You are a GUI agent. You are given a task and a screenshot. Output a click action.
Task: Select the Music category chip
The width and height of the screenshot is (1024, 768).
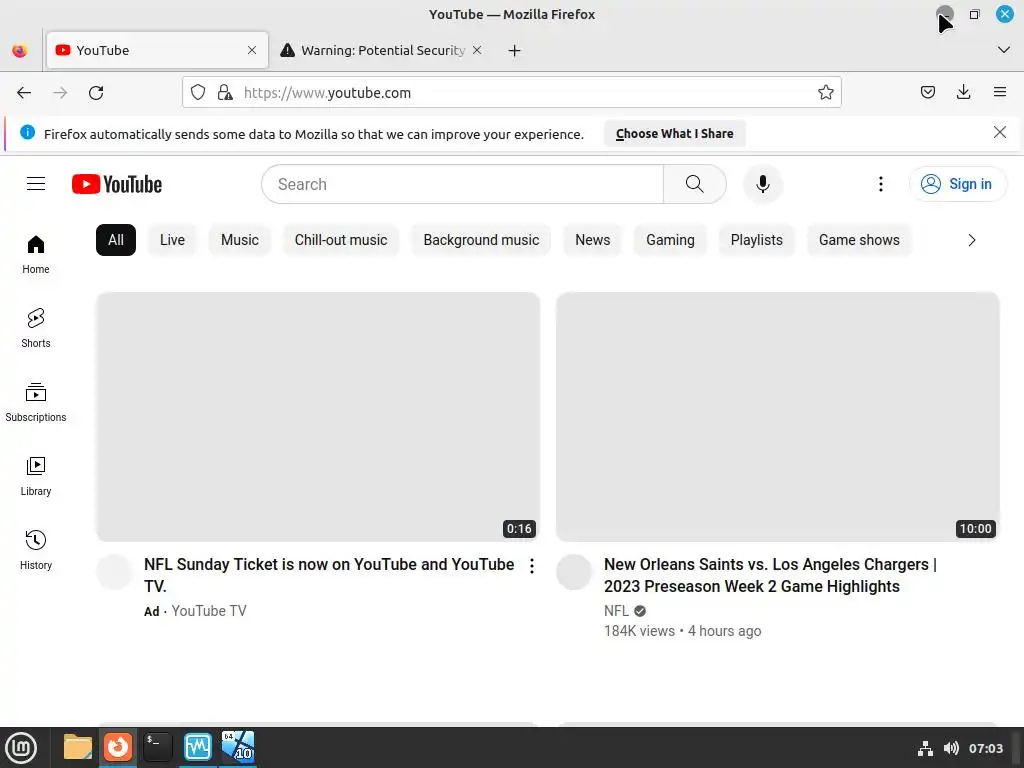(x=240, y=240)
